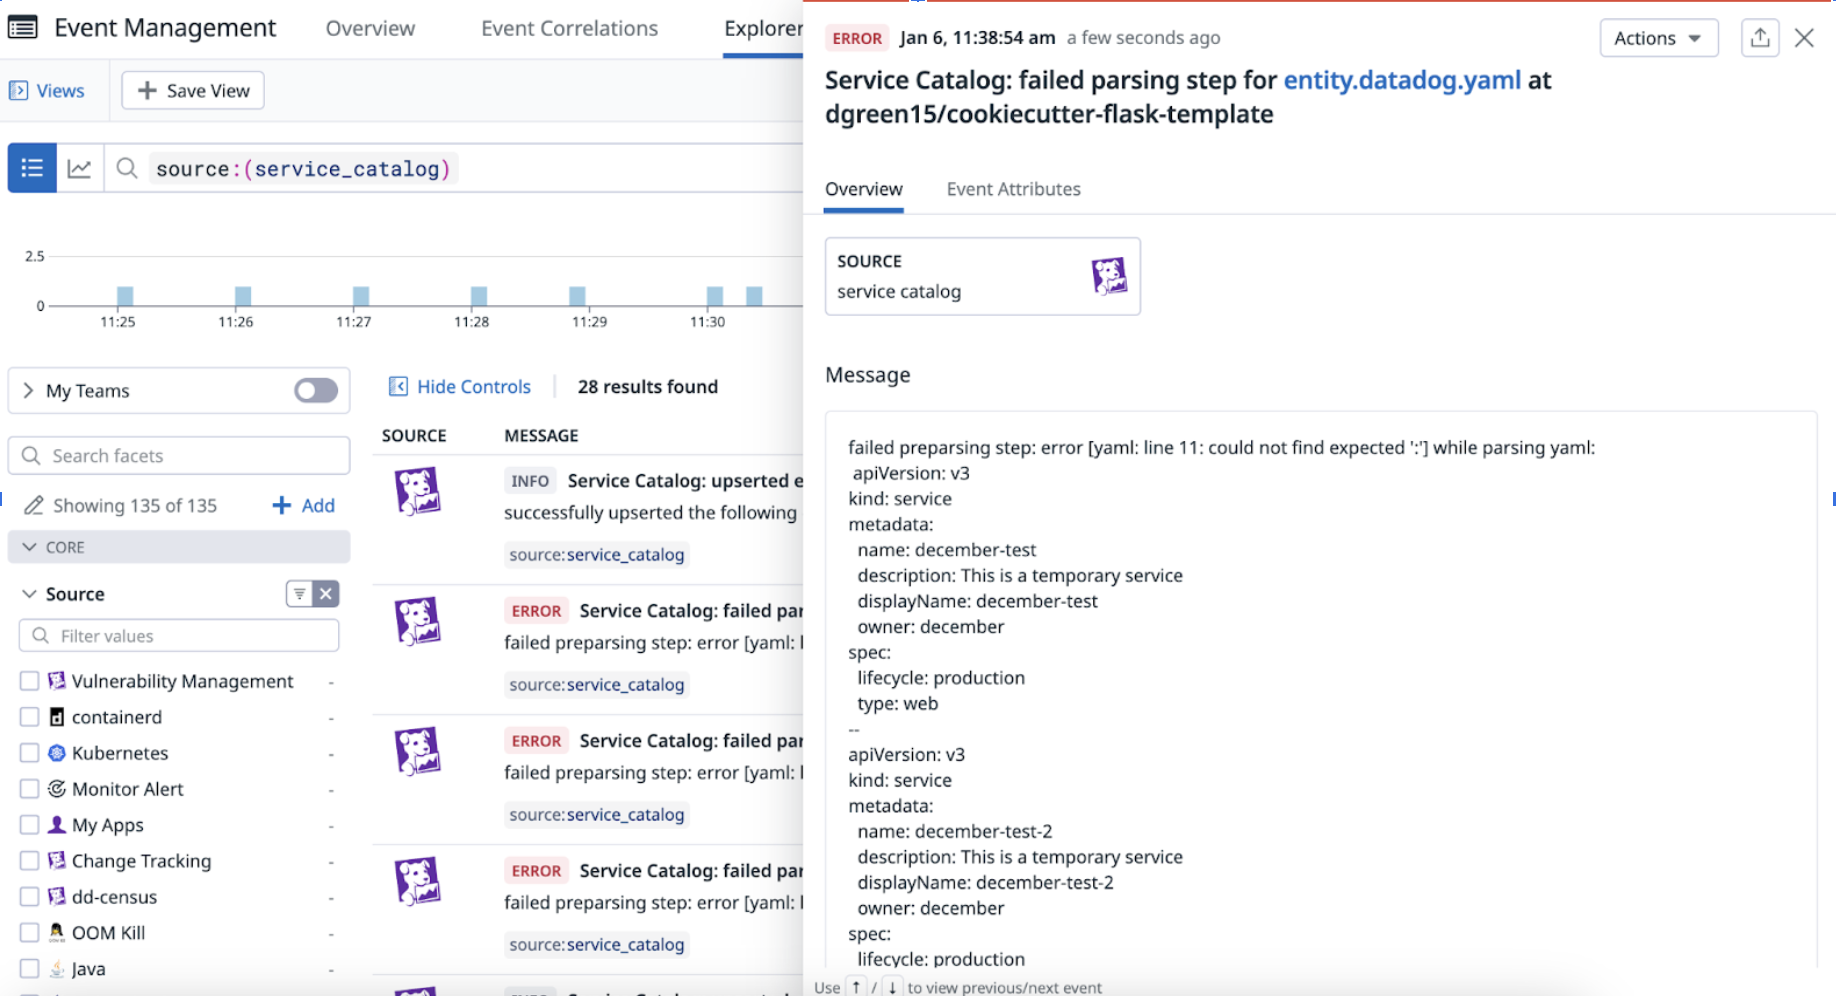
Task: Open the Actions dropdown
Action: coord(1658,38)
